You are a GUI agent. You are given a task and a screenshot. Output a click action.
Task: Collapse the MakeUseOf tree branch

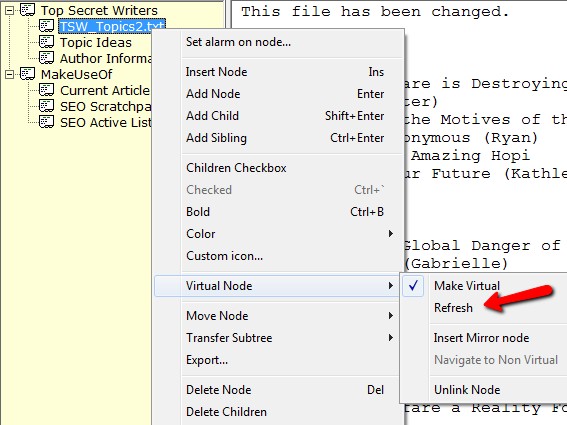(10, 74)
